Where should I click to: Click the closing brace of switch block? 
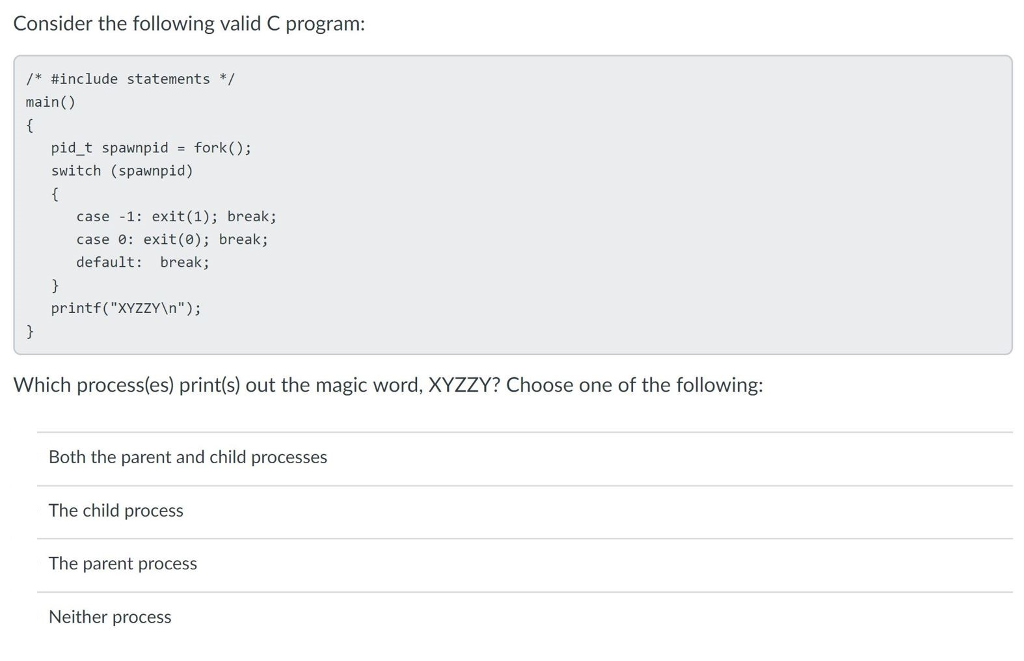[55, 285]
